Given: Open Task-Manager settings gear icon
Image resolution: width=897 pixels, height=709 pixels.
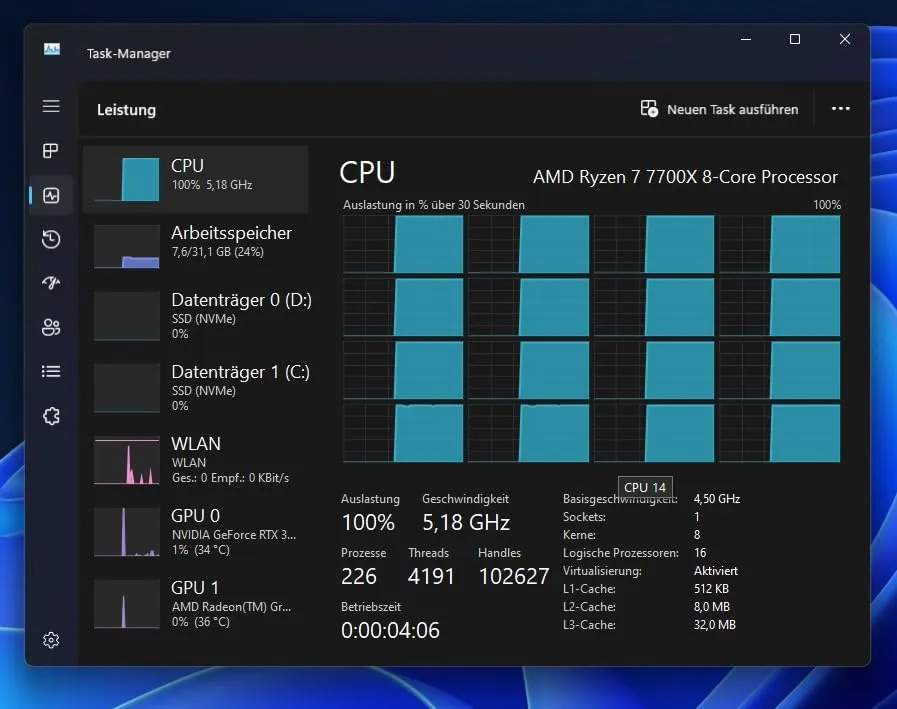Looking at the screenshot, I should click(51, 640).
